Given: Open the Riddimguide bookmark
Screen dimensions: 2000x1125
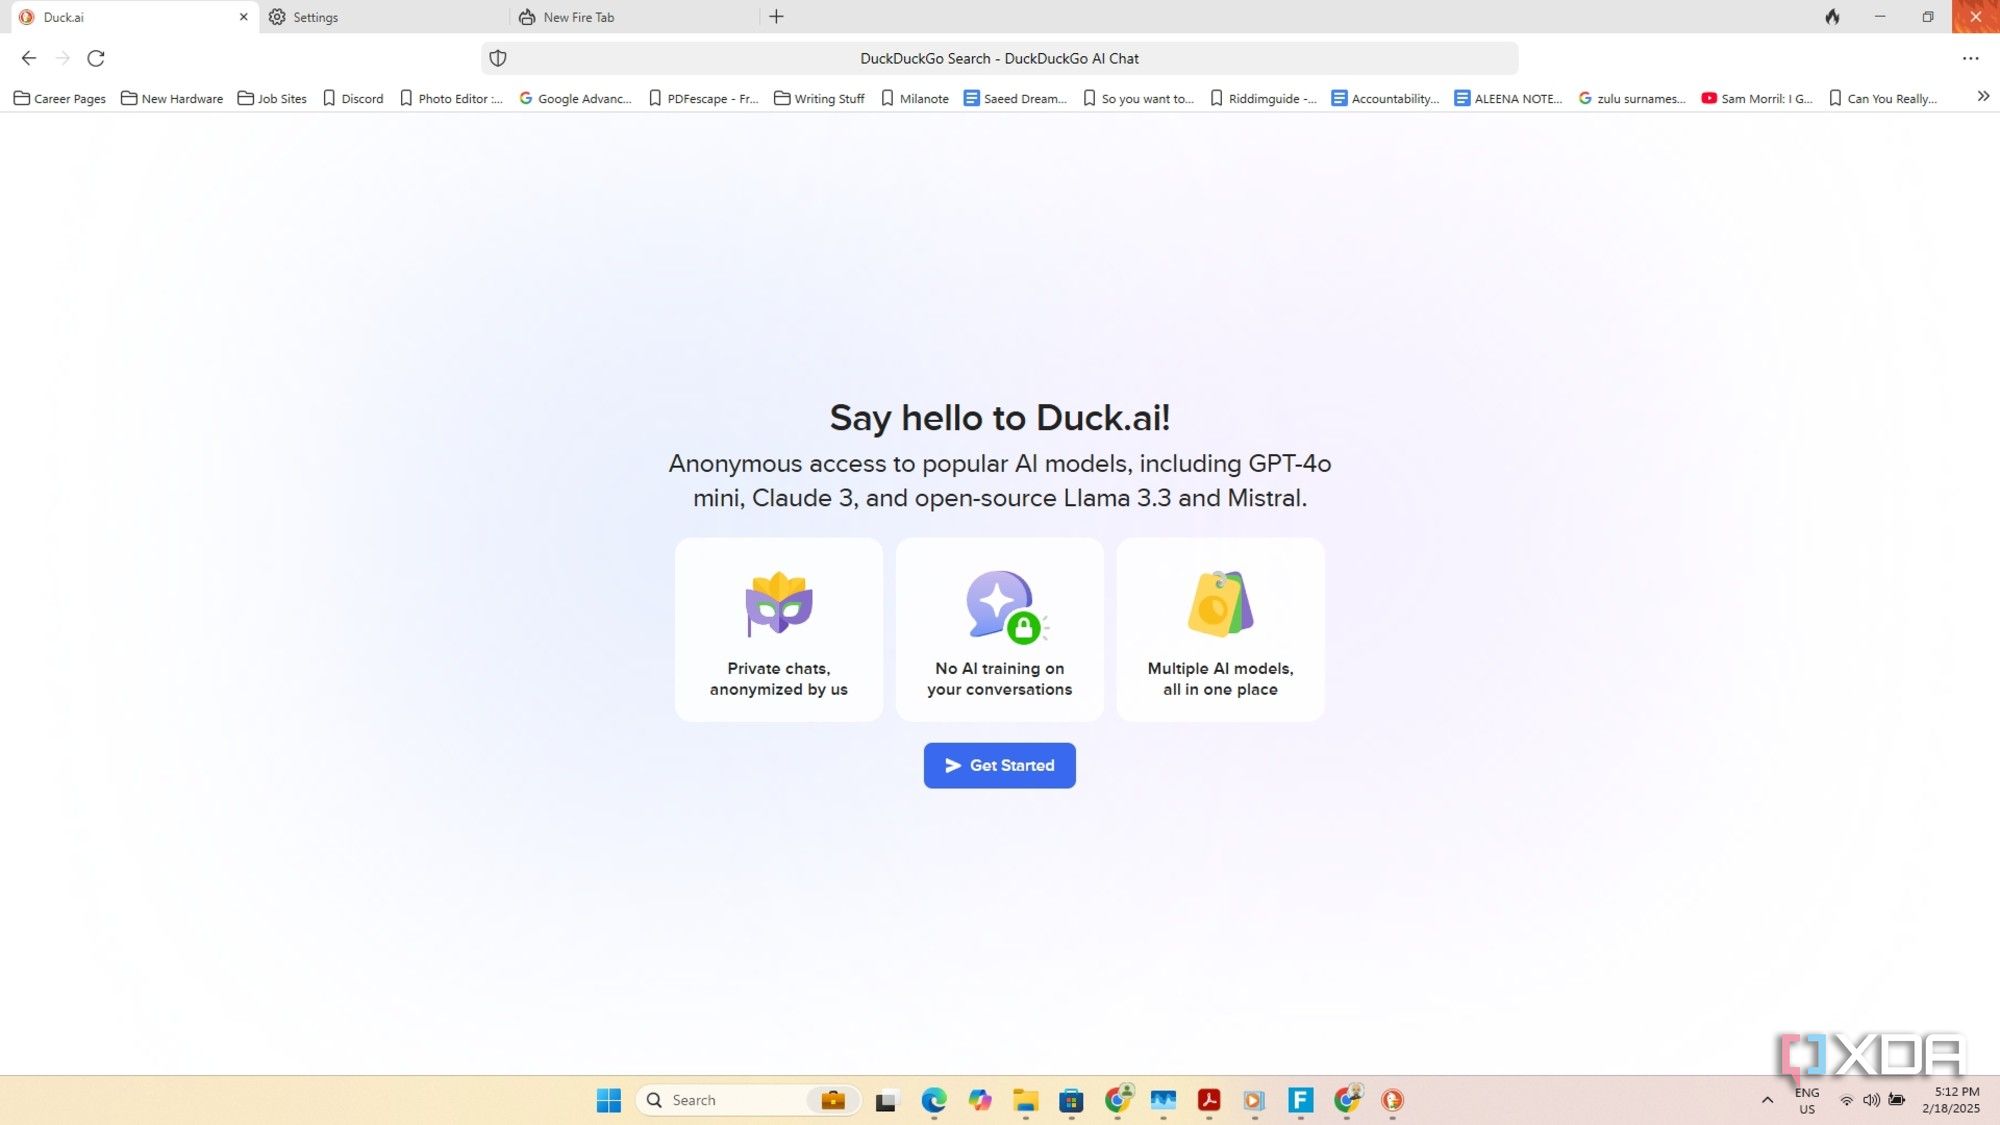Looking at the screenshot, I should 1263,98.
